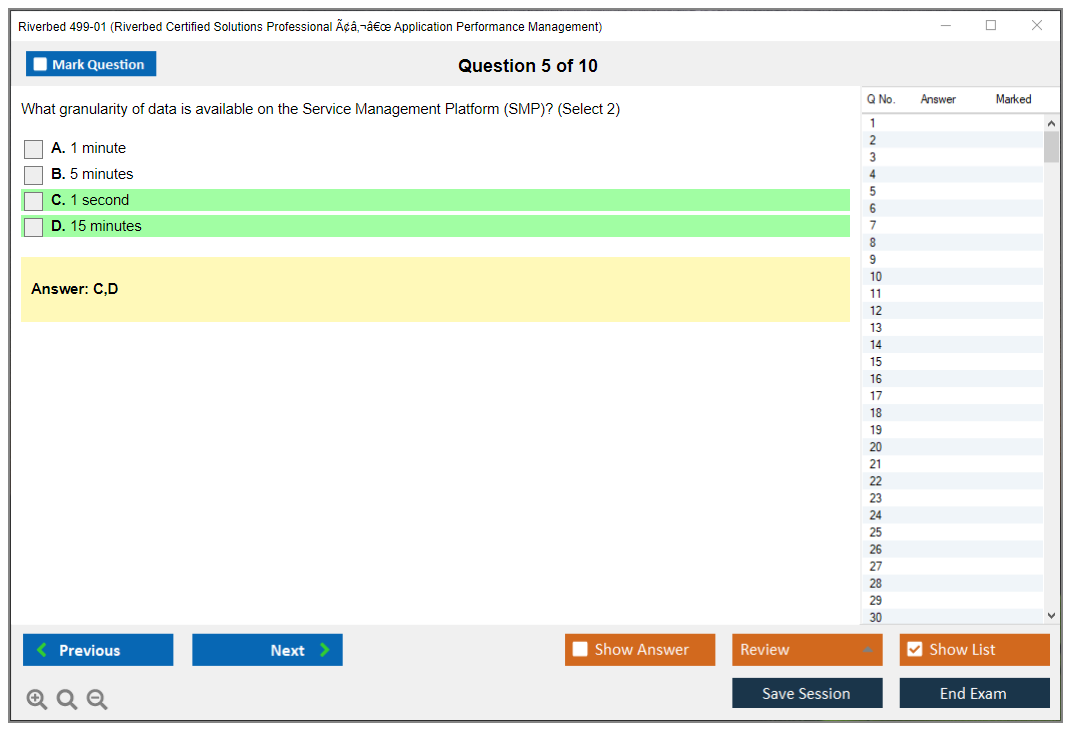The width and height of the screenshot is (1075, 735).
Task: Click the Answer column header
Action: (938, 99)
